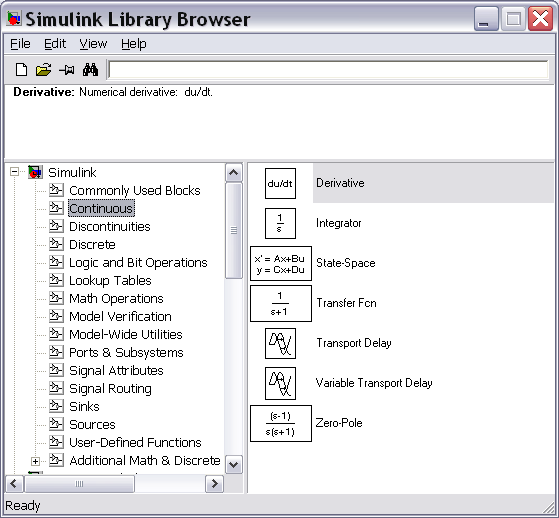The height and width of the screenshot is (518, 559).
Task: Select Commonly Used Blocks label
Action: click(x=135, y=191)
